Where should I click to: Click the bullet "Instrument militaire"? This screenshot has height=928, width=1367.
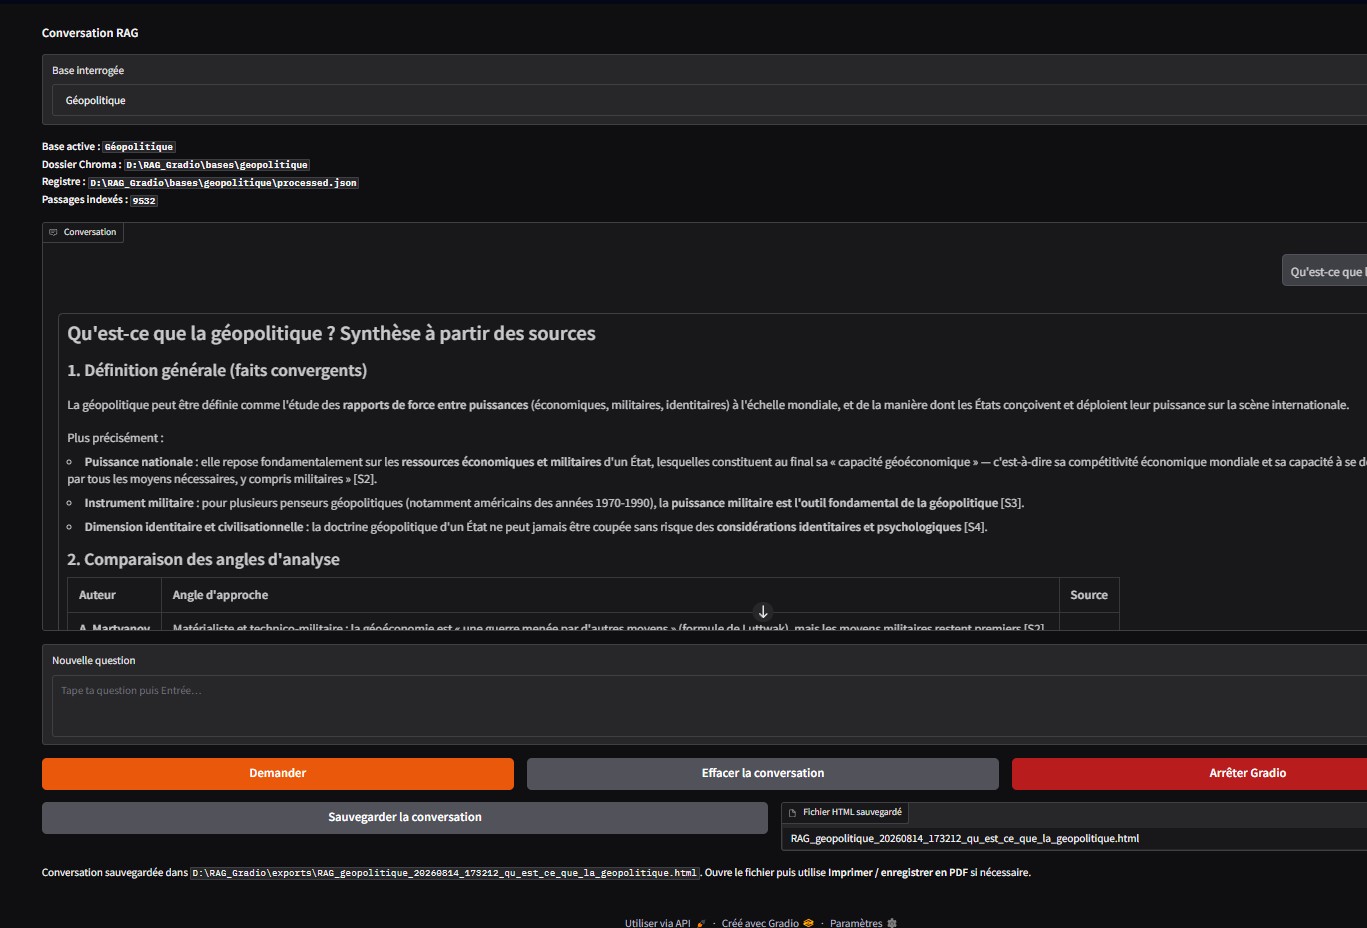coord(139,503)
